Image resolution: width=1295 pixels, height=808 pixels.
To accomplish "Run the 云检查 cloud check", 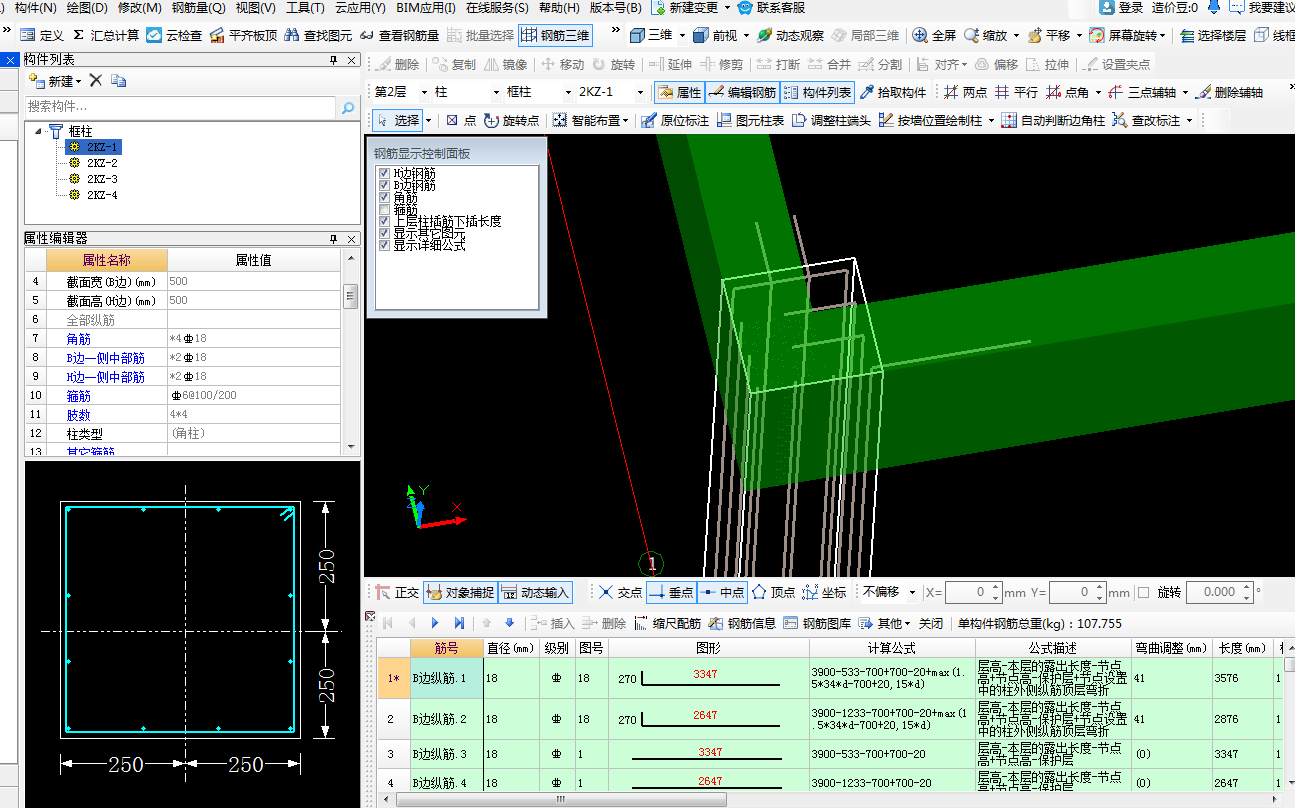I will coord(174,35).
